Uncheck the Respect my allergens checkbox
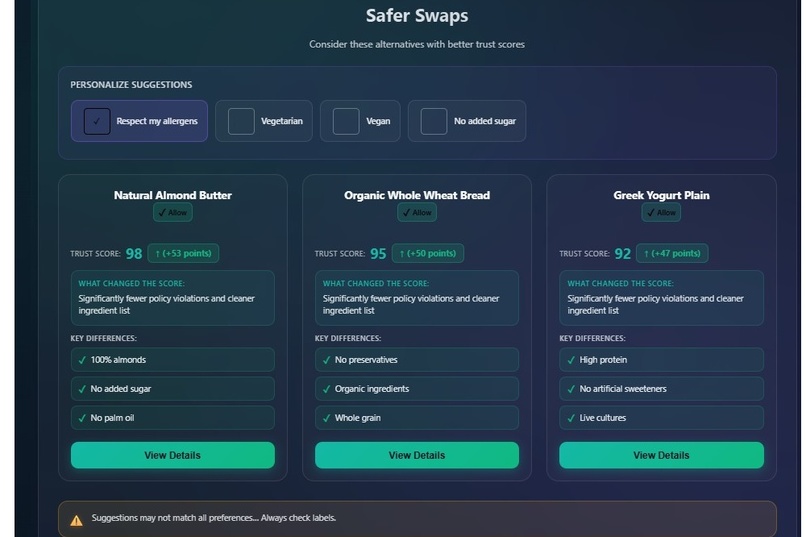 pyautogui.click(x=97, y=121)
